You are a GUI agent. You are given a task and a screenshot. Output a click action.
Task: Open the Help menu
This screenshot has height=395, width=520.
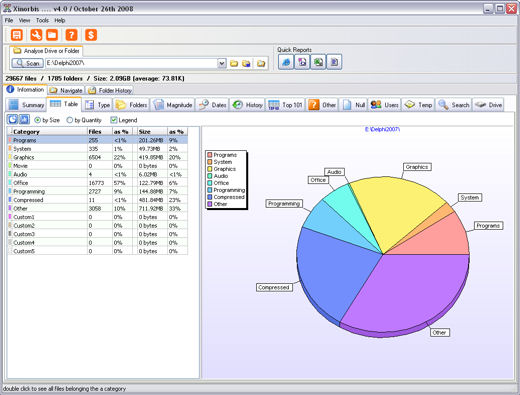coord(60,20)
